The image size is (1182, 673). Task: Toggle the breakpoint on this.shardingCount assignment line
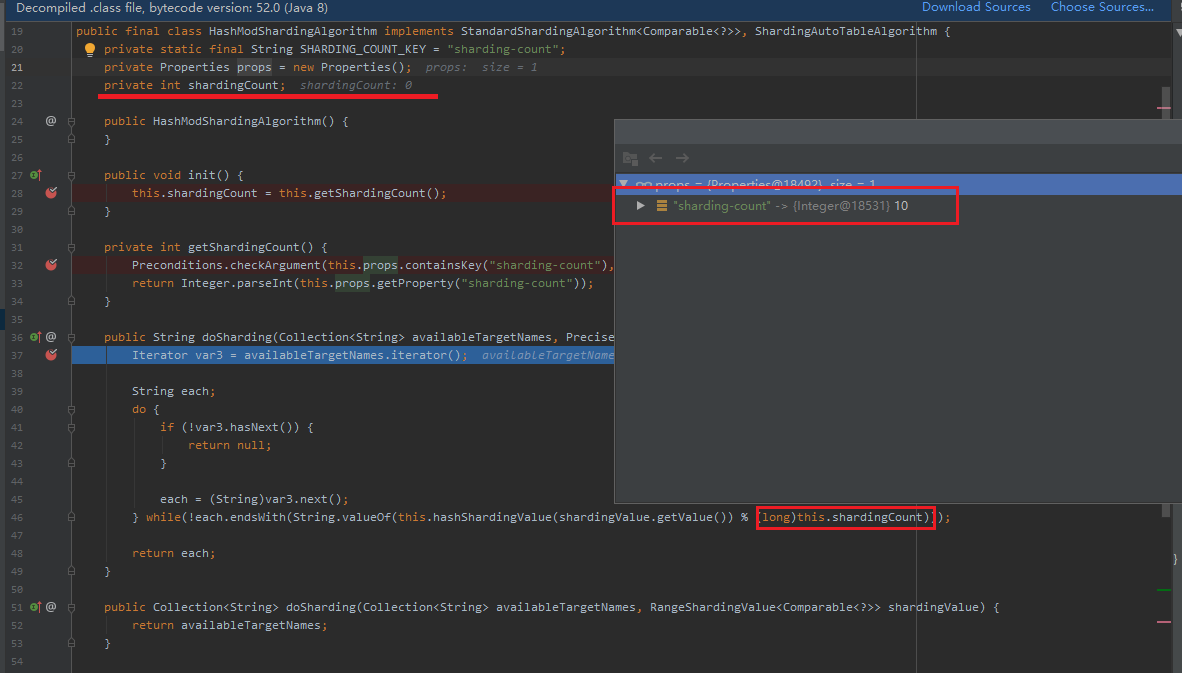click(51, 193)
